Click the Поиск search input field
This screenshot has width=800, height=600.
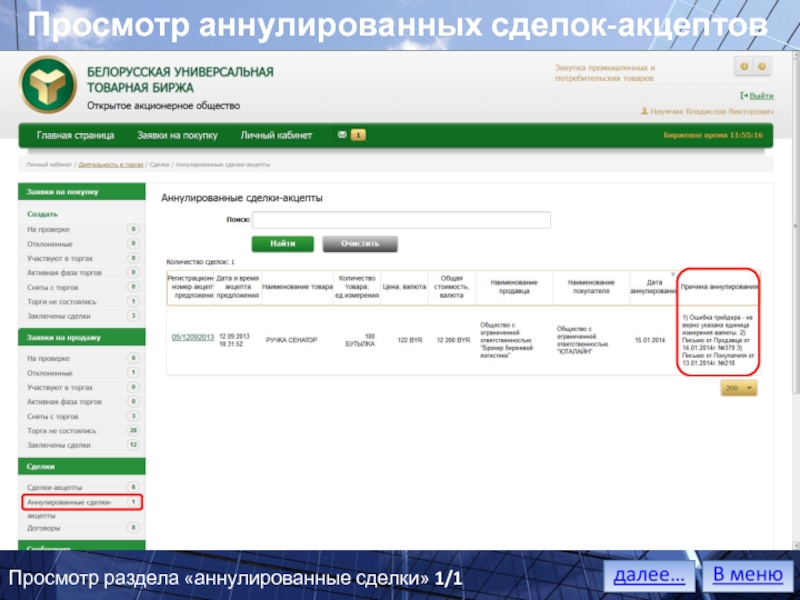point(401,220)
